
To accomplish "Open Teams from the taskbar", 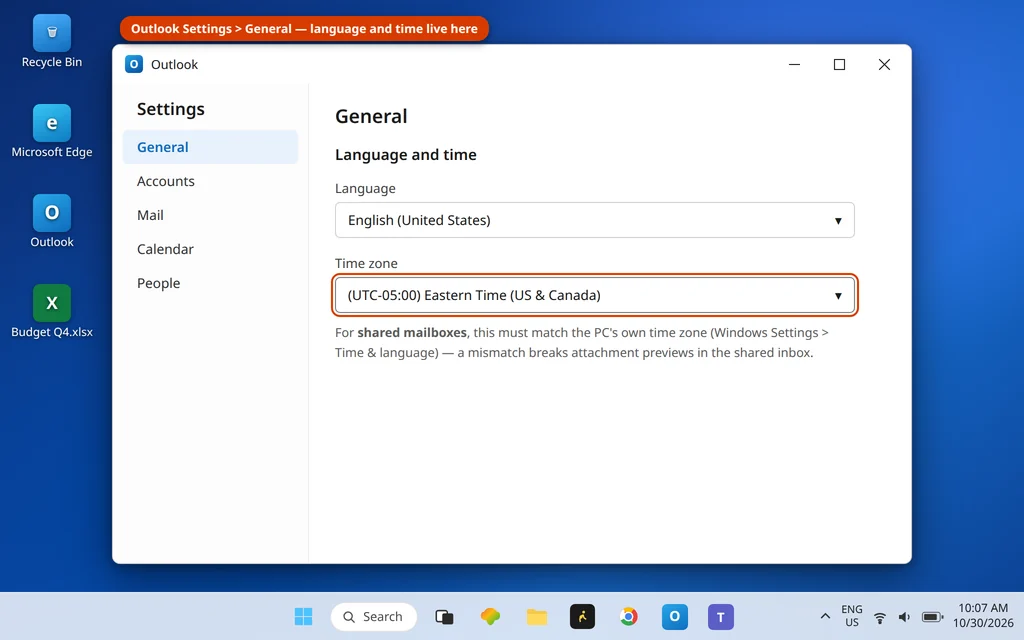I will pyautogui.click(x=721, y=616).
